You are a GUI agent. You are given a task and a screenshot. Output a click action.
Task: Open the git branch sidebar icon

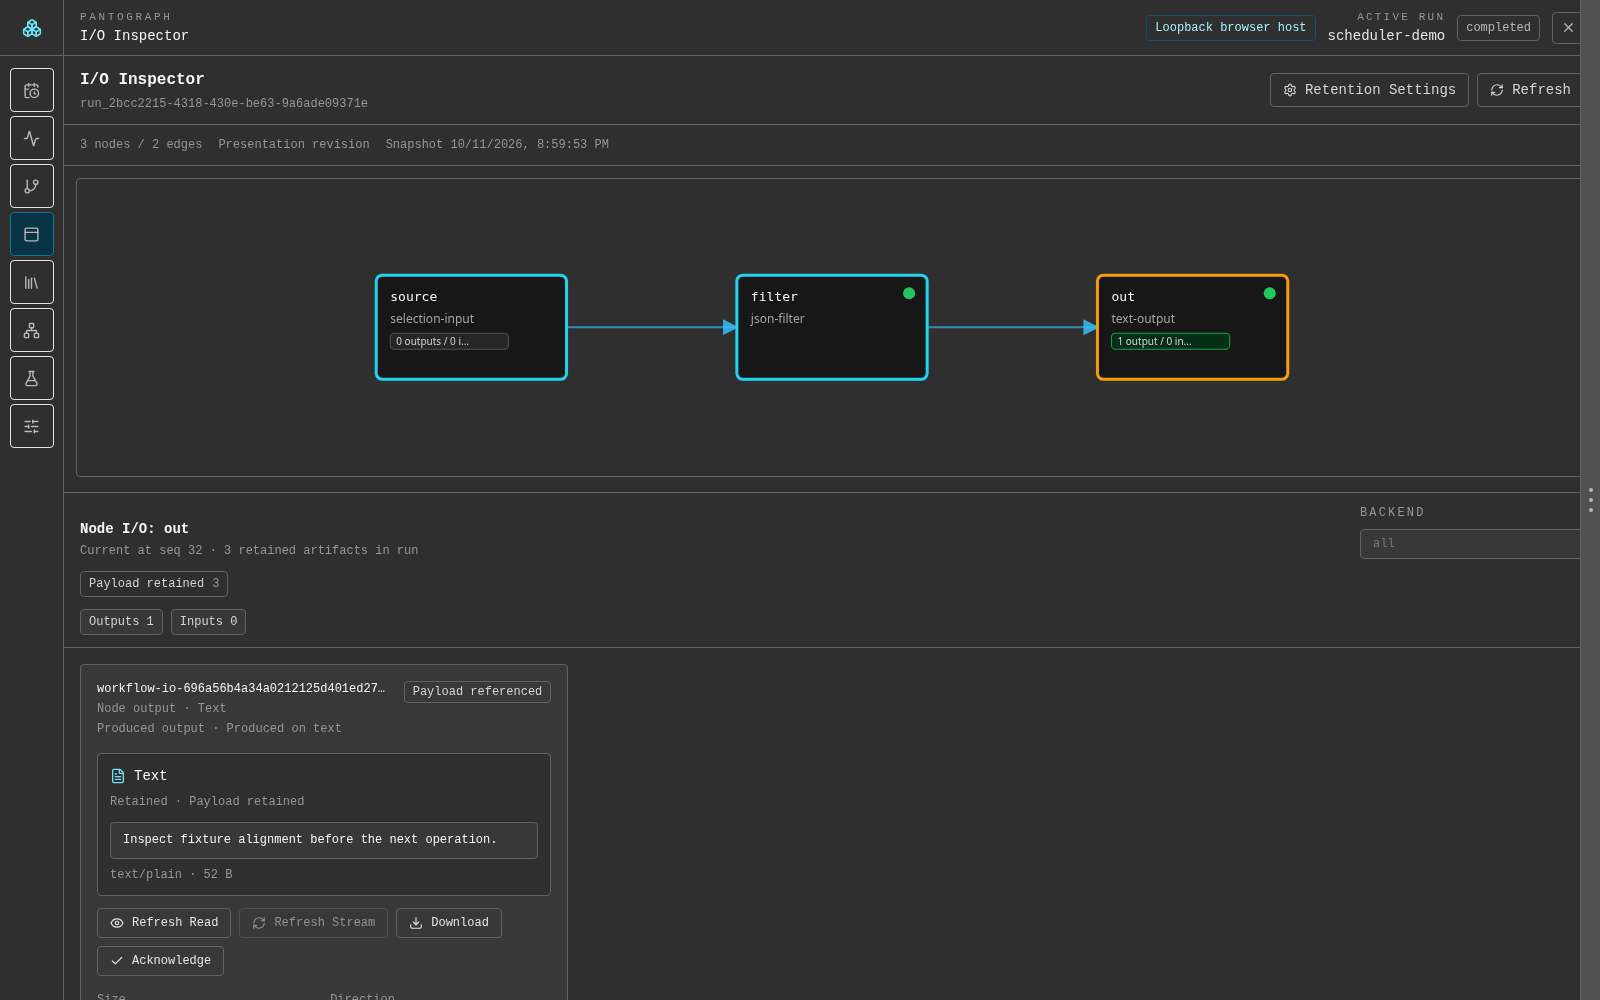(32, 186)
